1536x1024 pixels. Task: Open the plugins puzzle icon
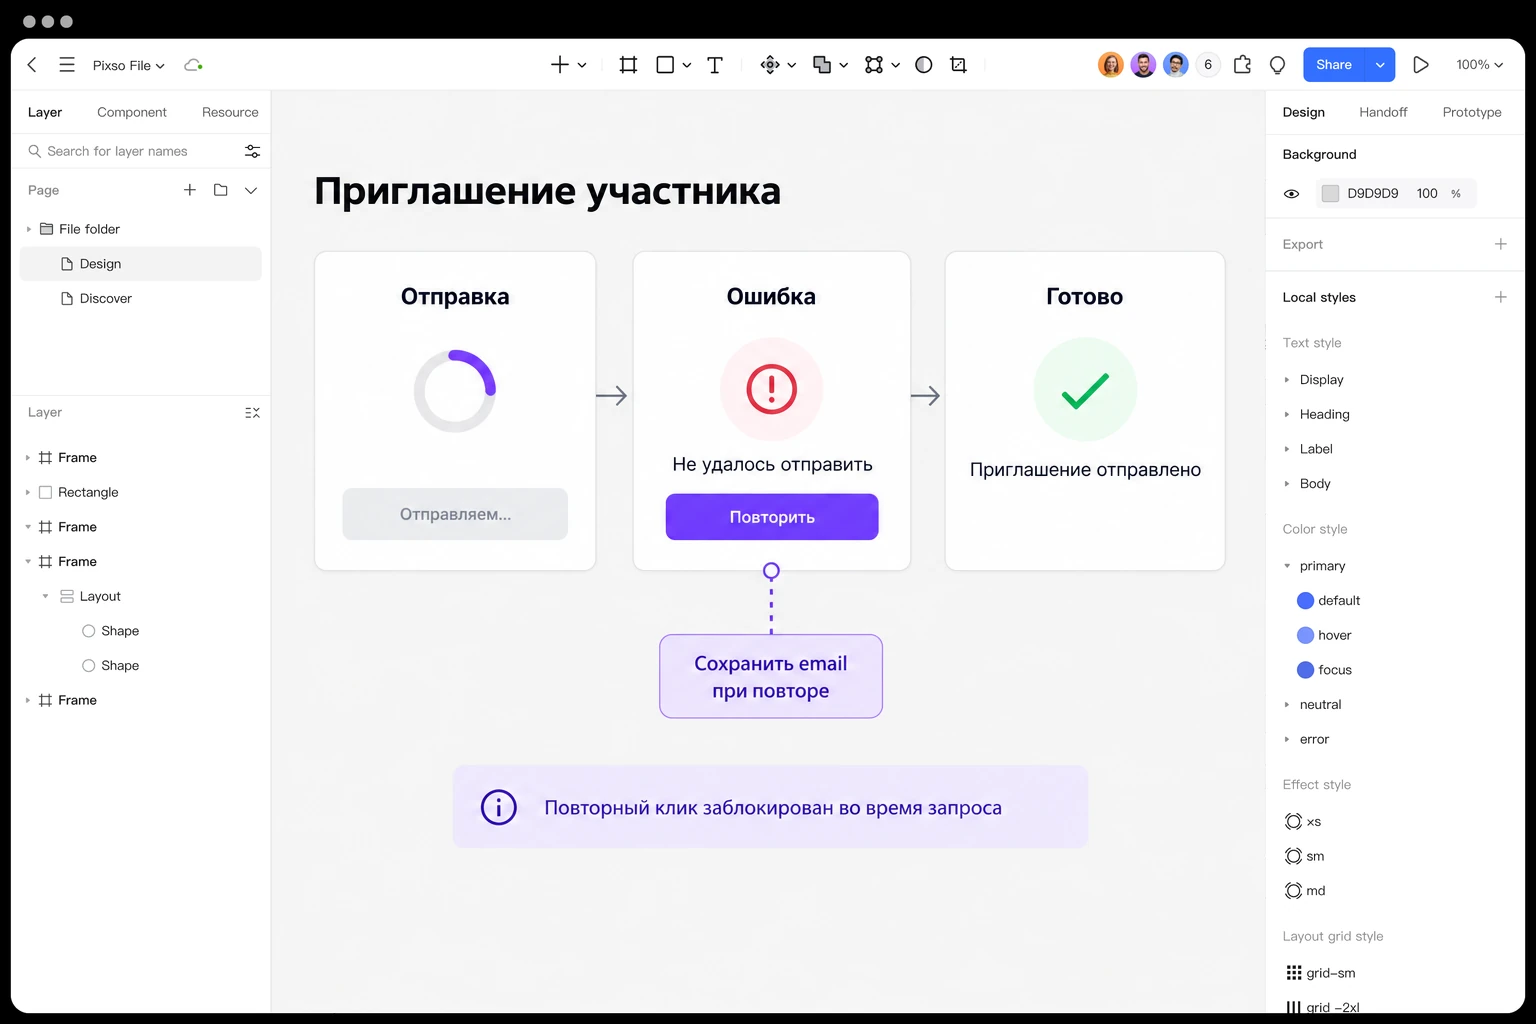tap(1242, 65)
